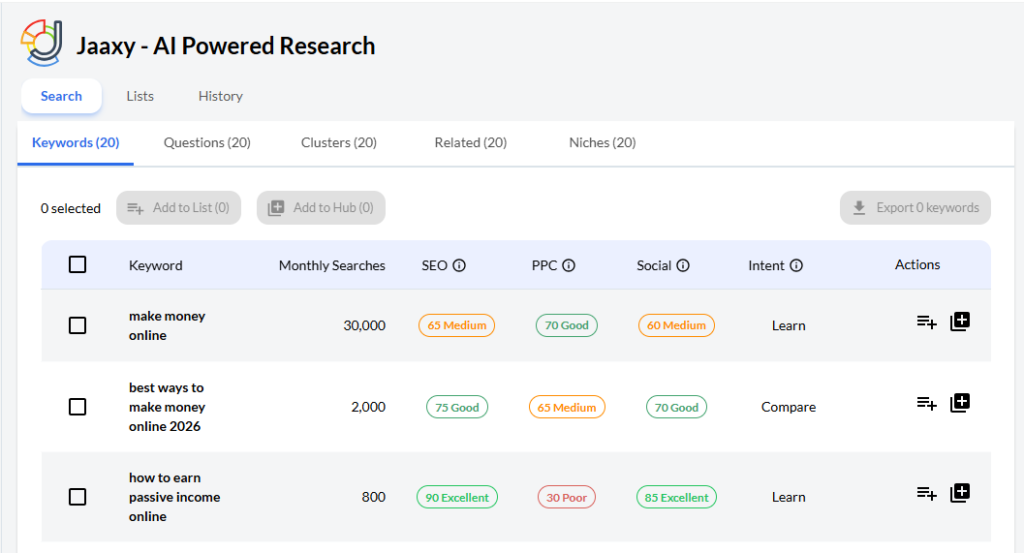
Task: Open the Lists tab
Action: pyautogui.click(x=140, y=96)
